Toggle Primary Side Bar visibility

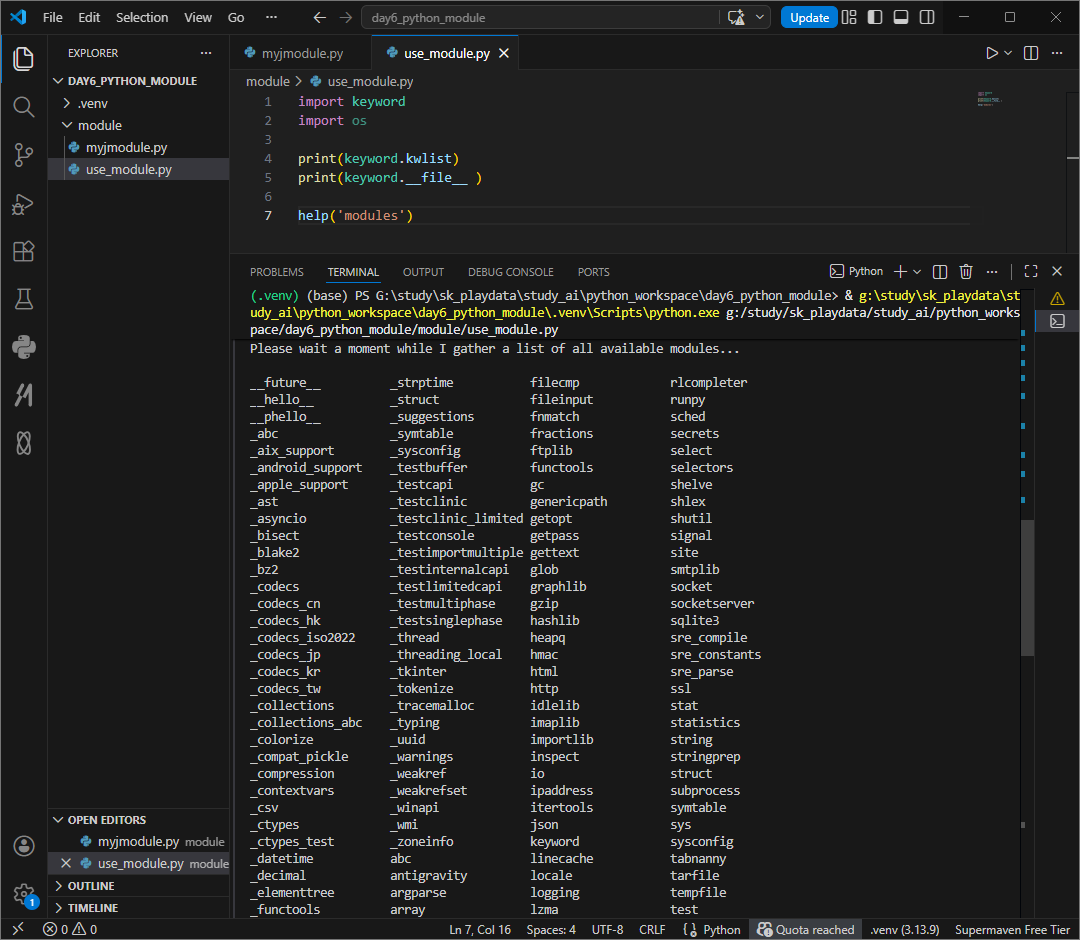click(x=875, y=17)
